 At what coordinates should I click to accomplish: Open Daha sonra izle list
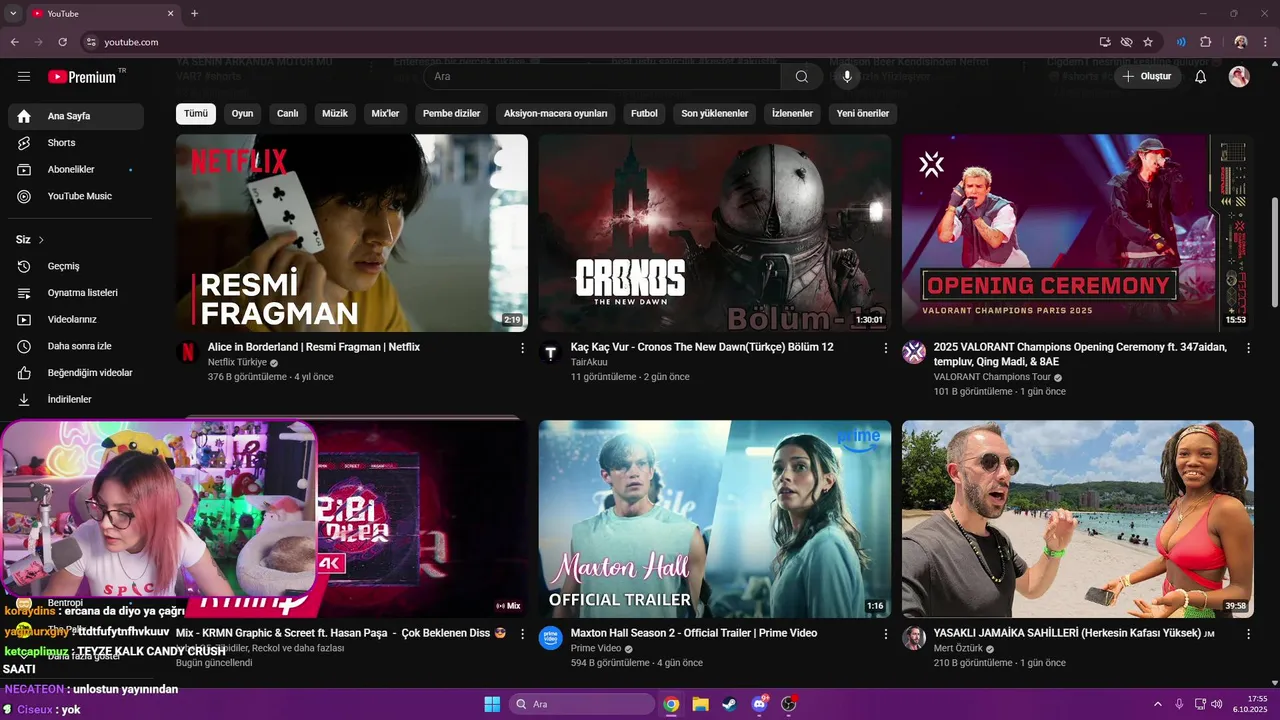point(76,346)
